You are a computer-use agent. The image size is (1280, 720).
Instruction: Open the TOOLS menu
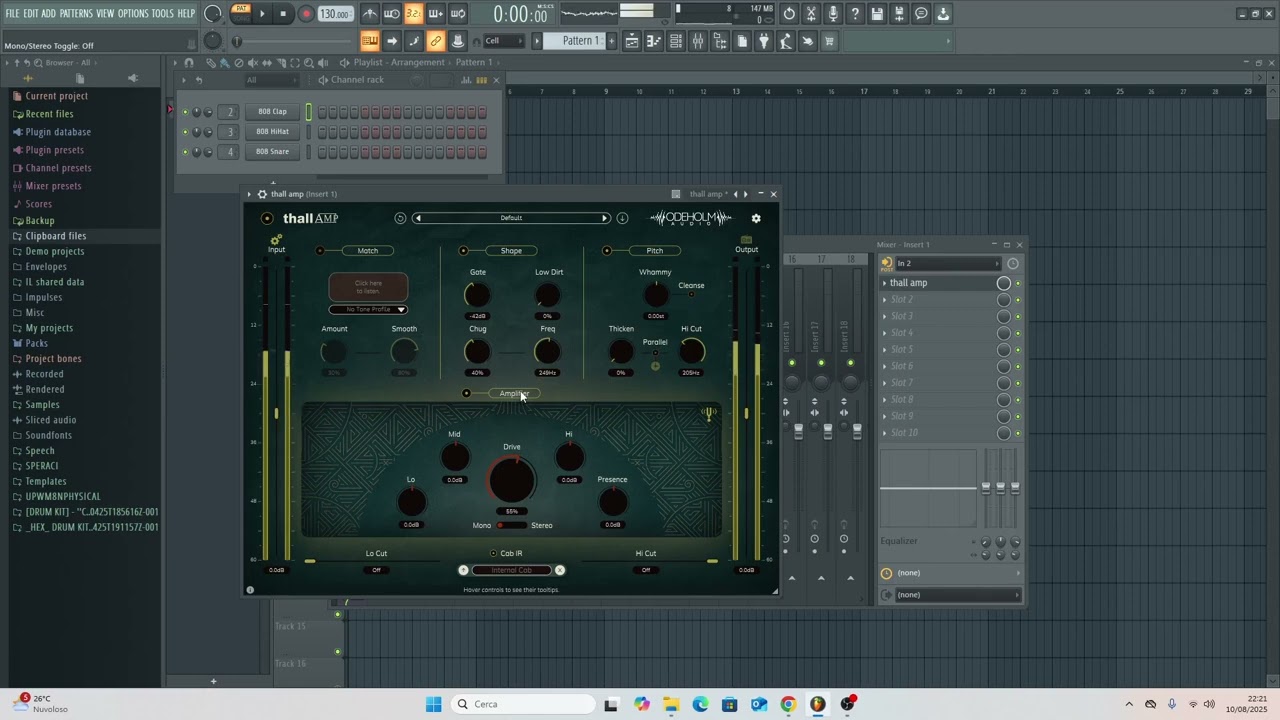coord(162,13)
